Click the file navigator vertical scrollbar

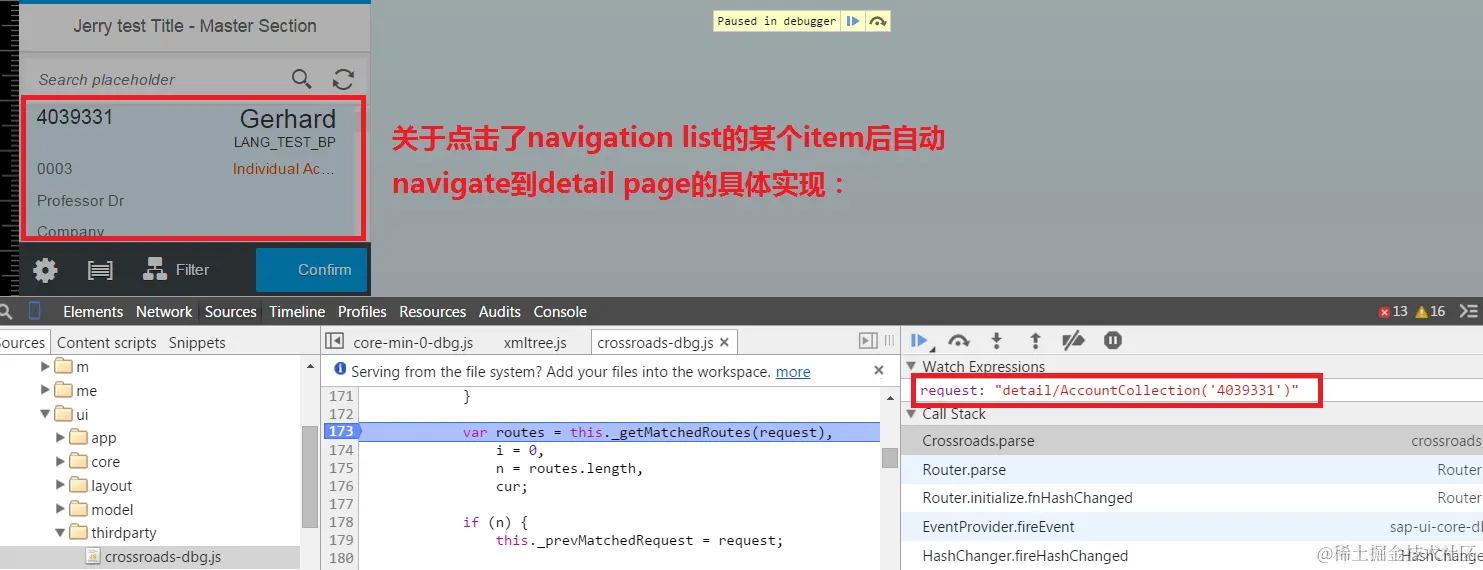pyautogui.click(x=309, y=475)
